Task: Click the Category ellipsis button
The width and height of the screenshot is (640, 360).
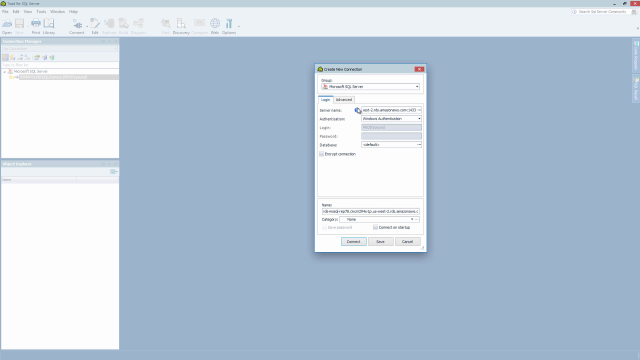Action: [x=417, y=220]
